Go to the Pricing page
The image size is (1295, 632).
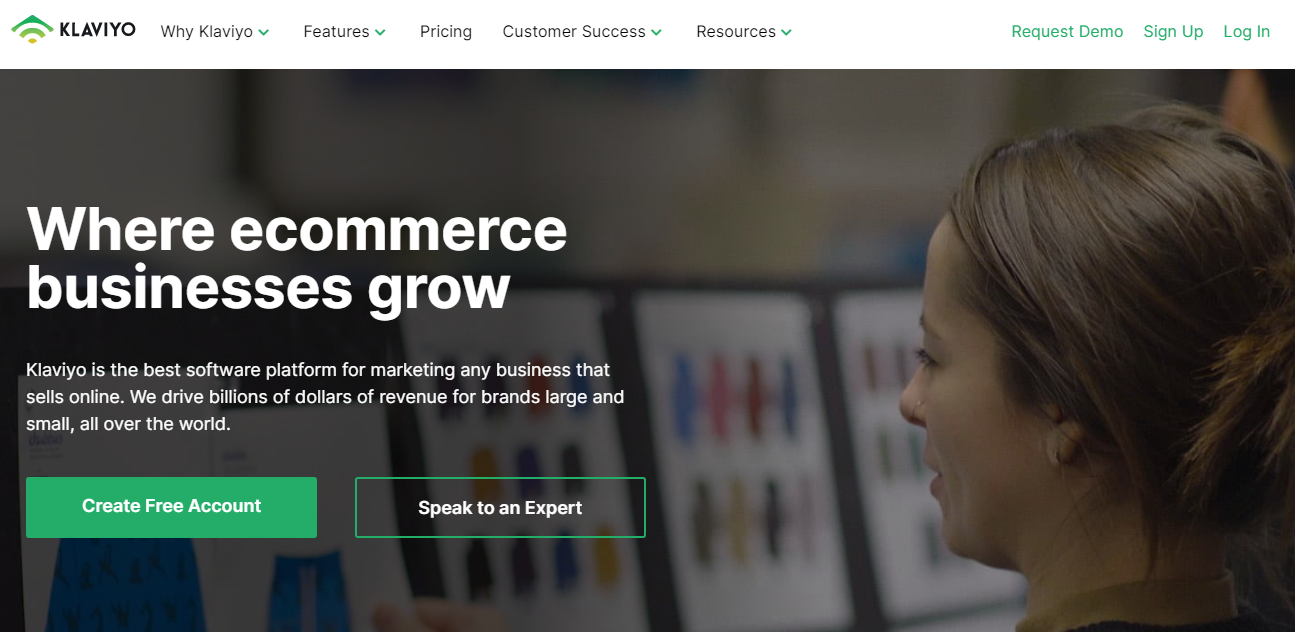click(x=446, y=31)
